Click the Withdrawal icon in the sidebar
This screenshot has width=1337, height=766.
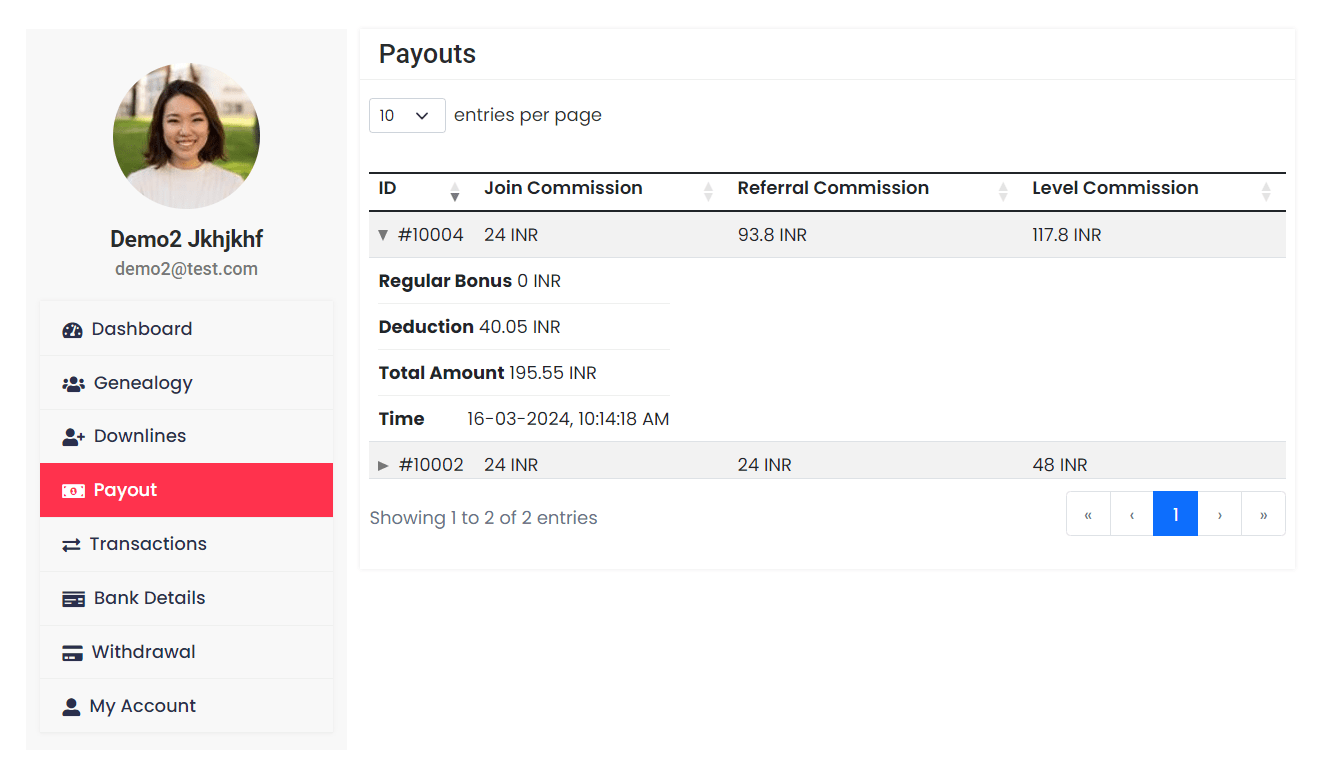pyautogui.click(x=72, y=651)
